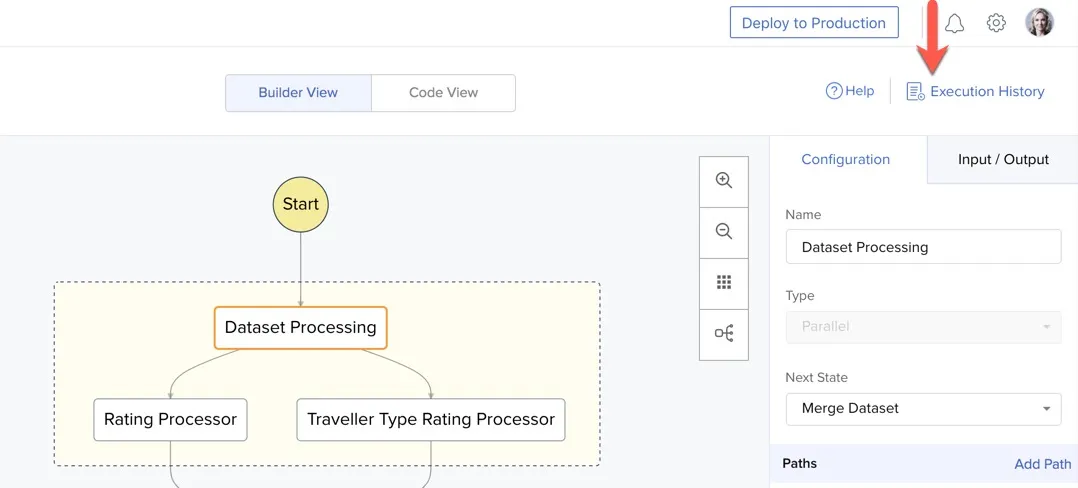Screen dimensions: 1078x488
Task: Open the notifications bell icon
Action: [955, 23]
